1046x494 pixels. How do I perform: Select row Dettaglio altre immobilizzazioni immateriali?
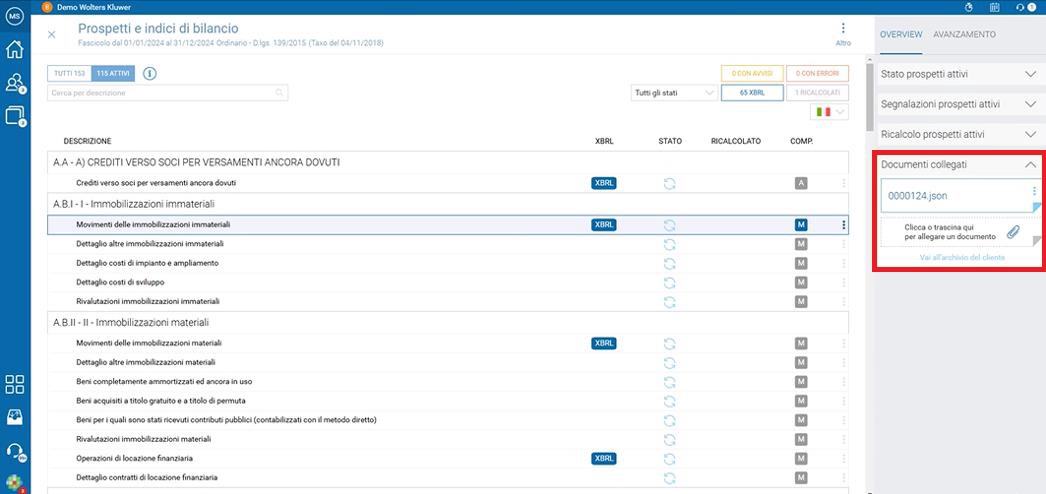[x=448, y=244]
